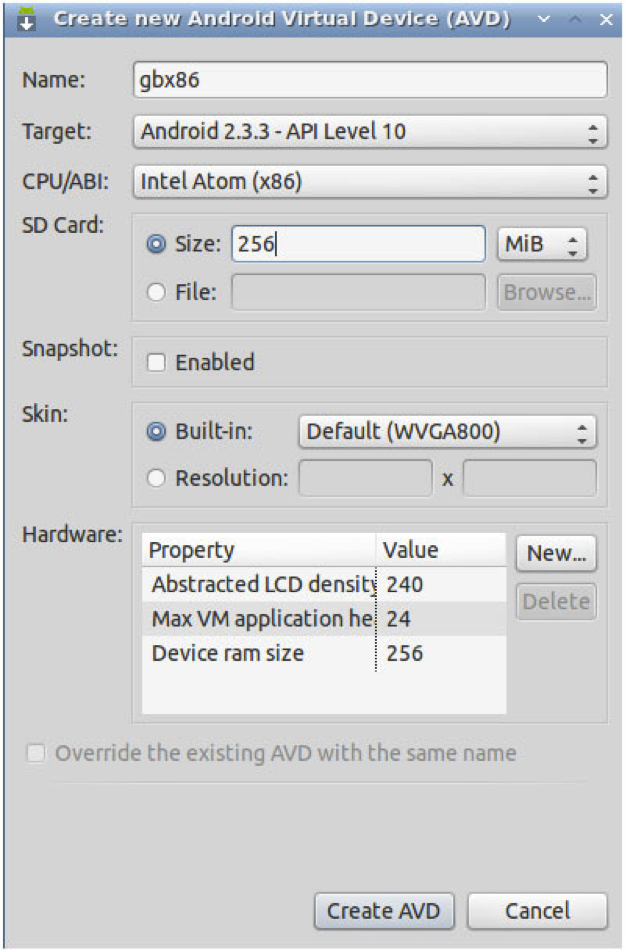Select the SD Card Size radio button
The image size is (626, 952).
coord(155,244)
